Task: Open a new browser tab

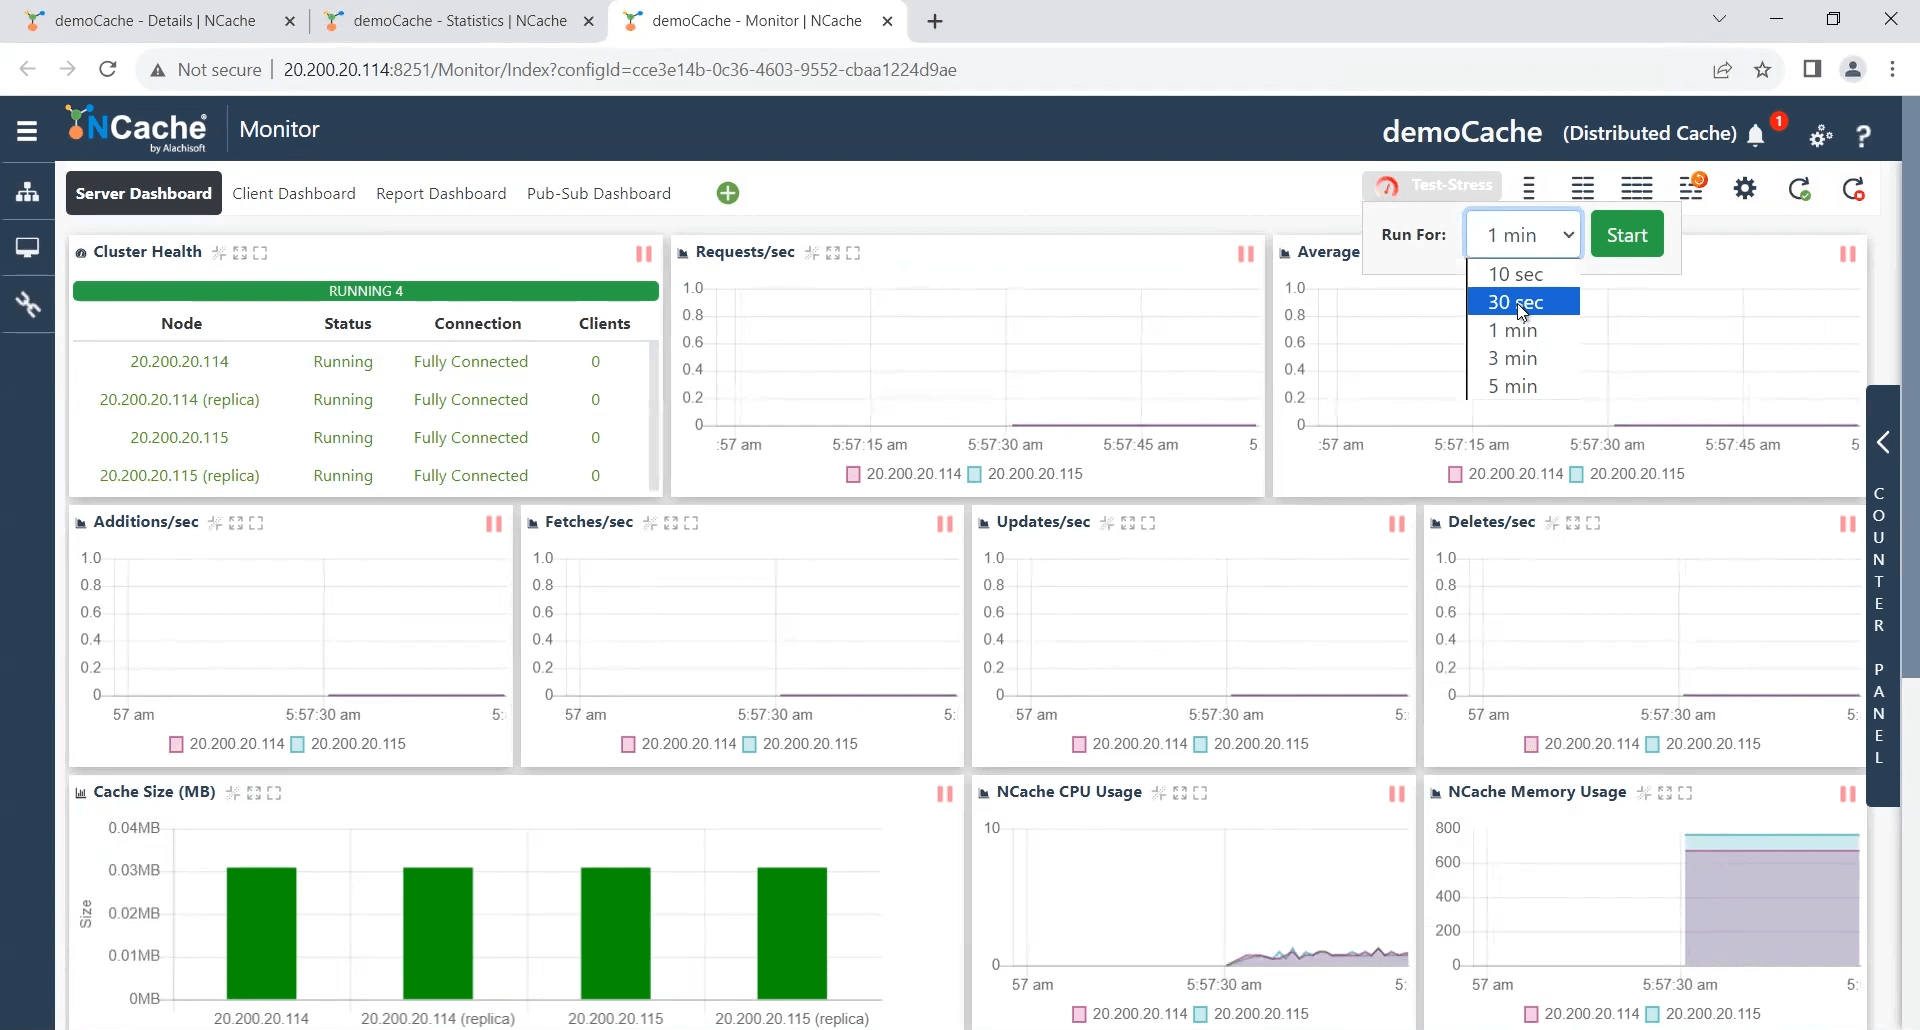Action: 935,21
